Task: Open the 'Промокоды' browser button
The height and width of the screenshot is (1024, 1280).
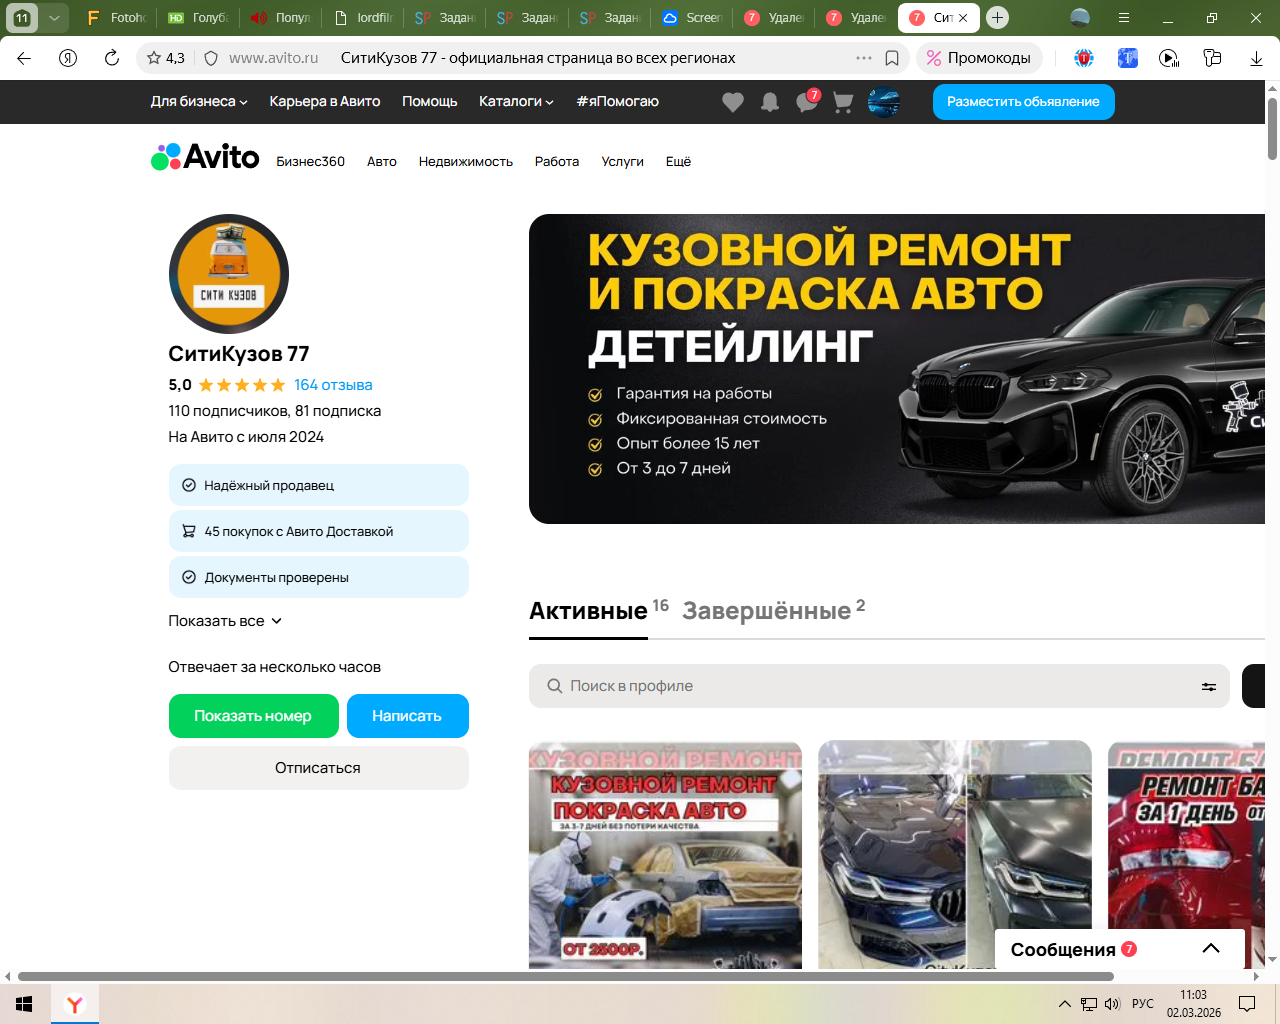Action: 979,58
